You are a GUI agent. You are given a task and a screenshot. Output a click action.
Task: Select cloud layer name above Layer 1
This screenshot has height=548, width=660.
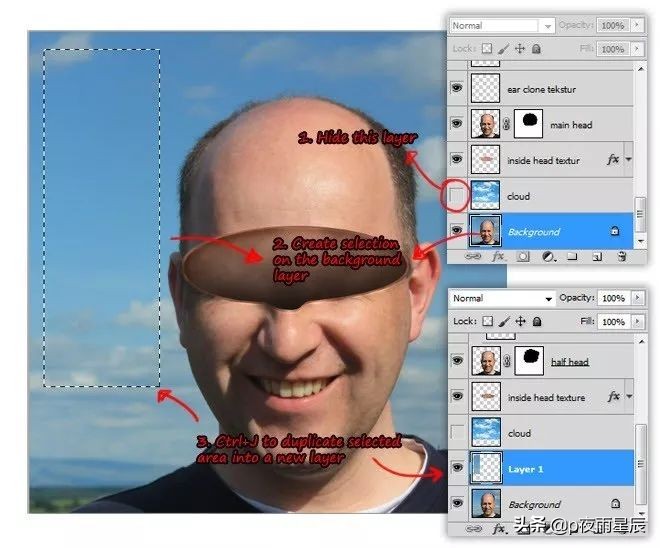click(x=519, y=433)
